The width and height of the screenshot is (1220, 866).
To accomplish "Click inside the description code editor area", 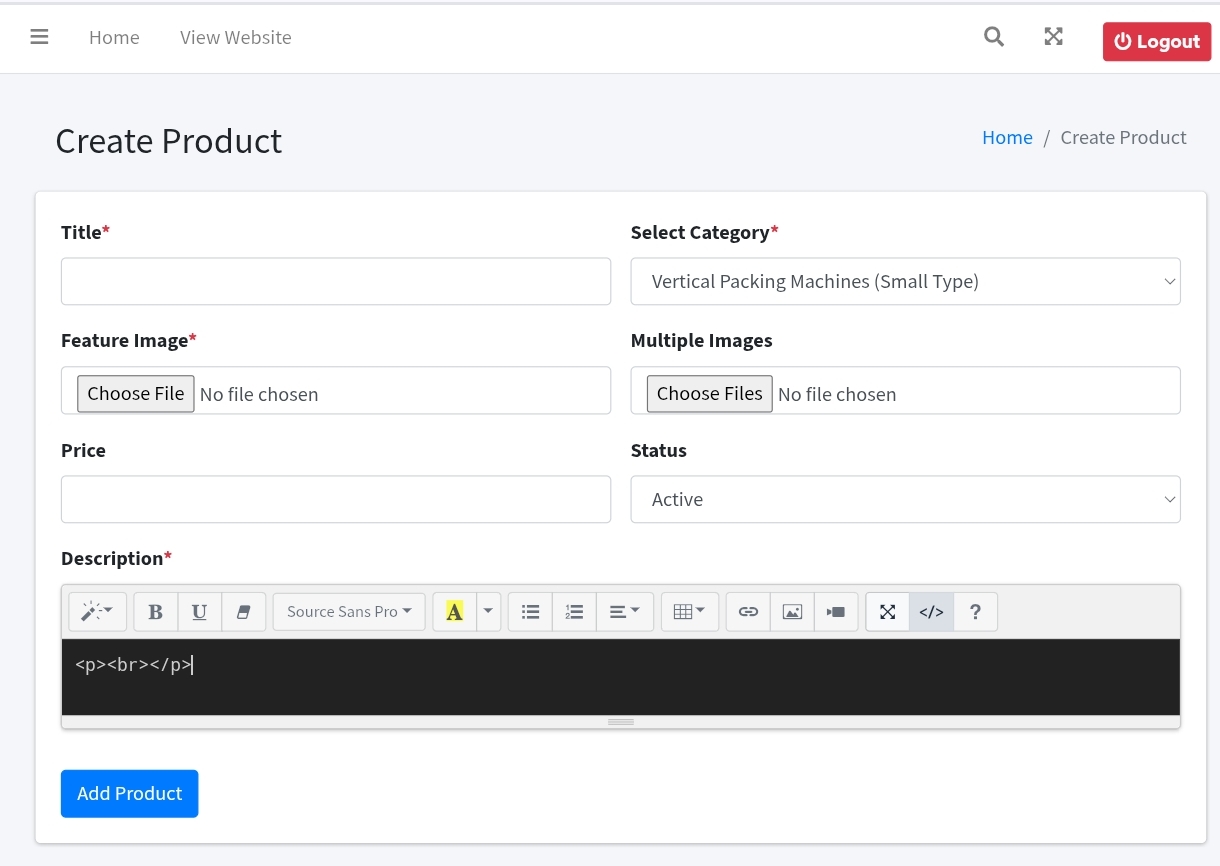I will click(x=620, y=677).
